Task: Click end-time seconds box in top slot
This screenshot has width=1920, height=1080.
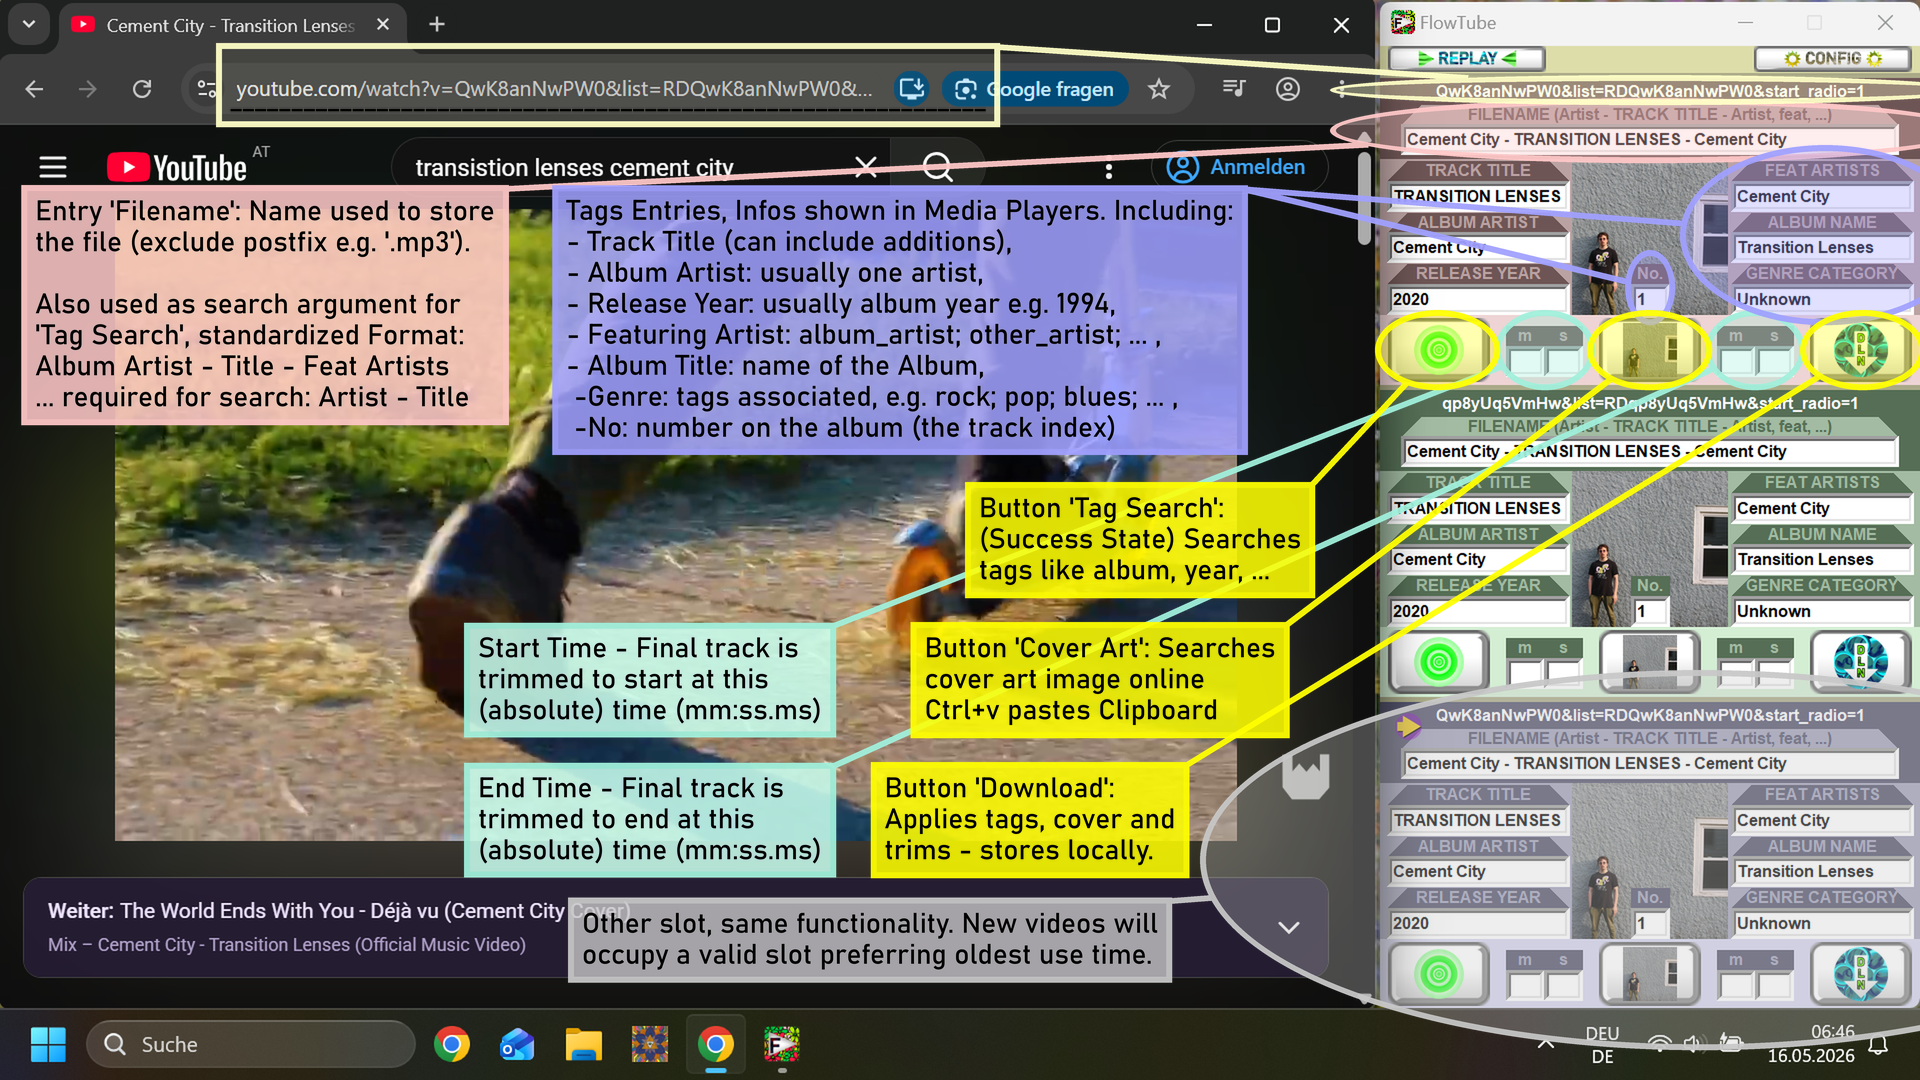Action: click(1775, 361)
